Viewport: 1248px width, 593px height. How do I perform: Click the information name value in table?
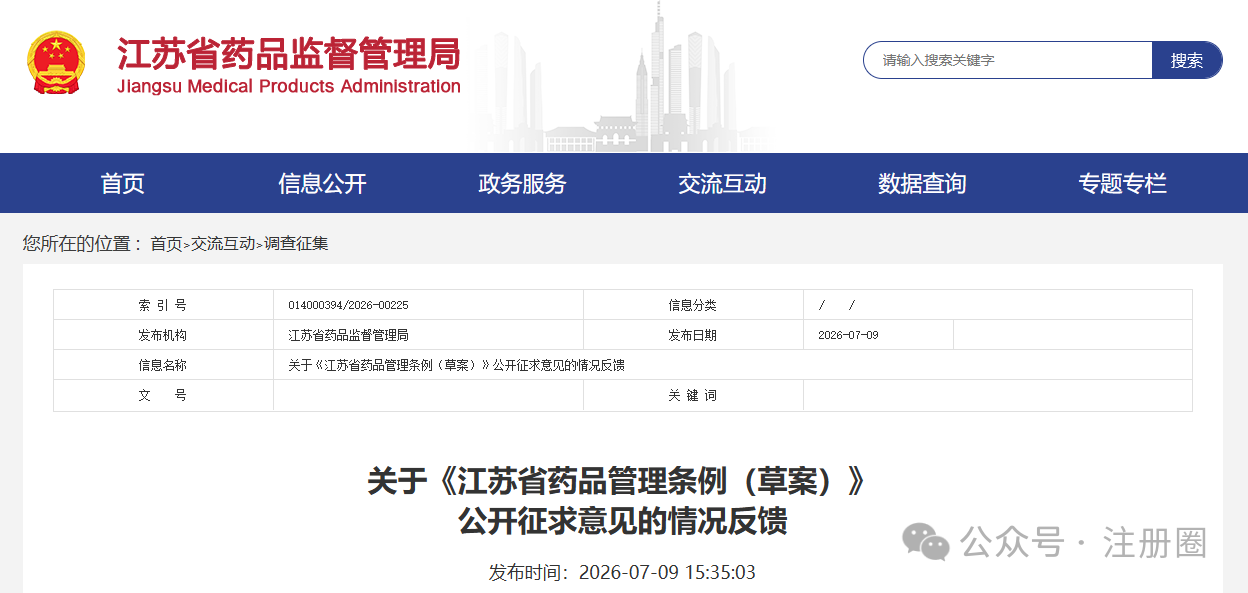456,365
